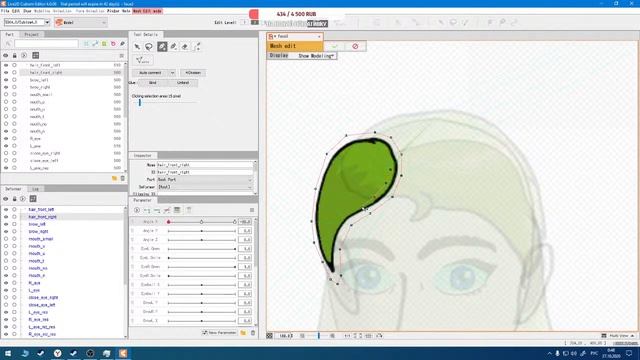640x360 pixels.
Task: Toggle visibility of brow_left in Deformer list
Action: pyautogui.click(x=6, y=224)
